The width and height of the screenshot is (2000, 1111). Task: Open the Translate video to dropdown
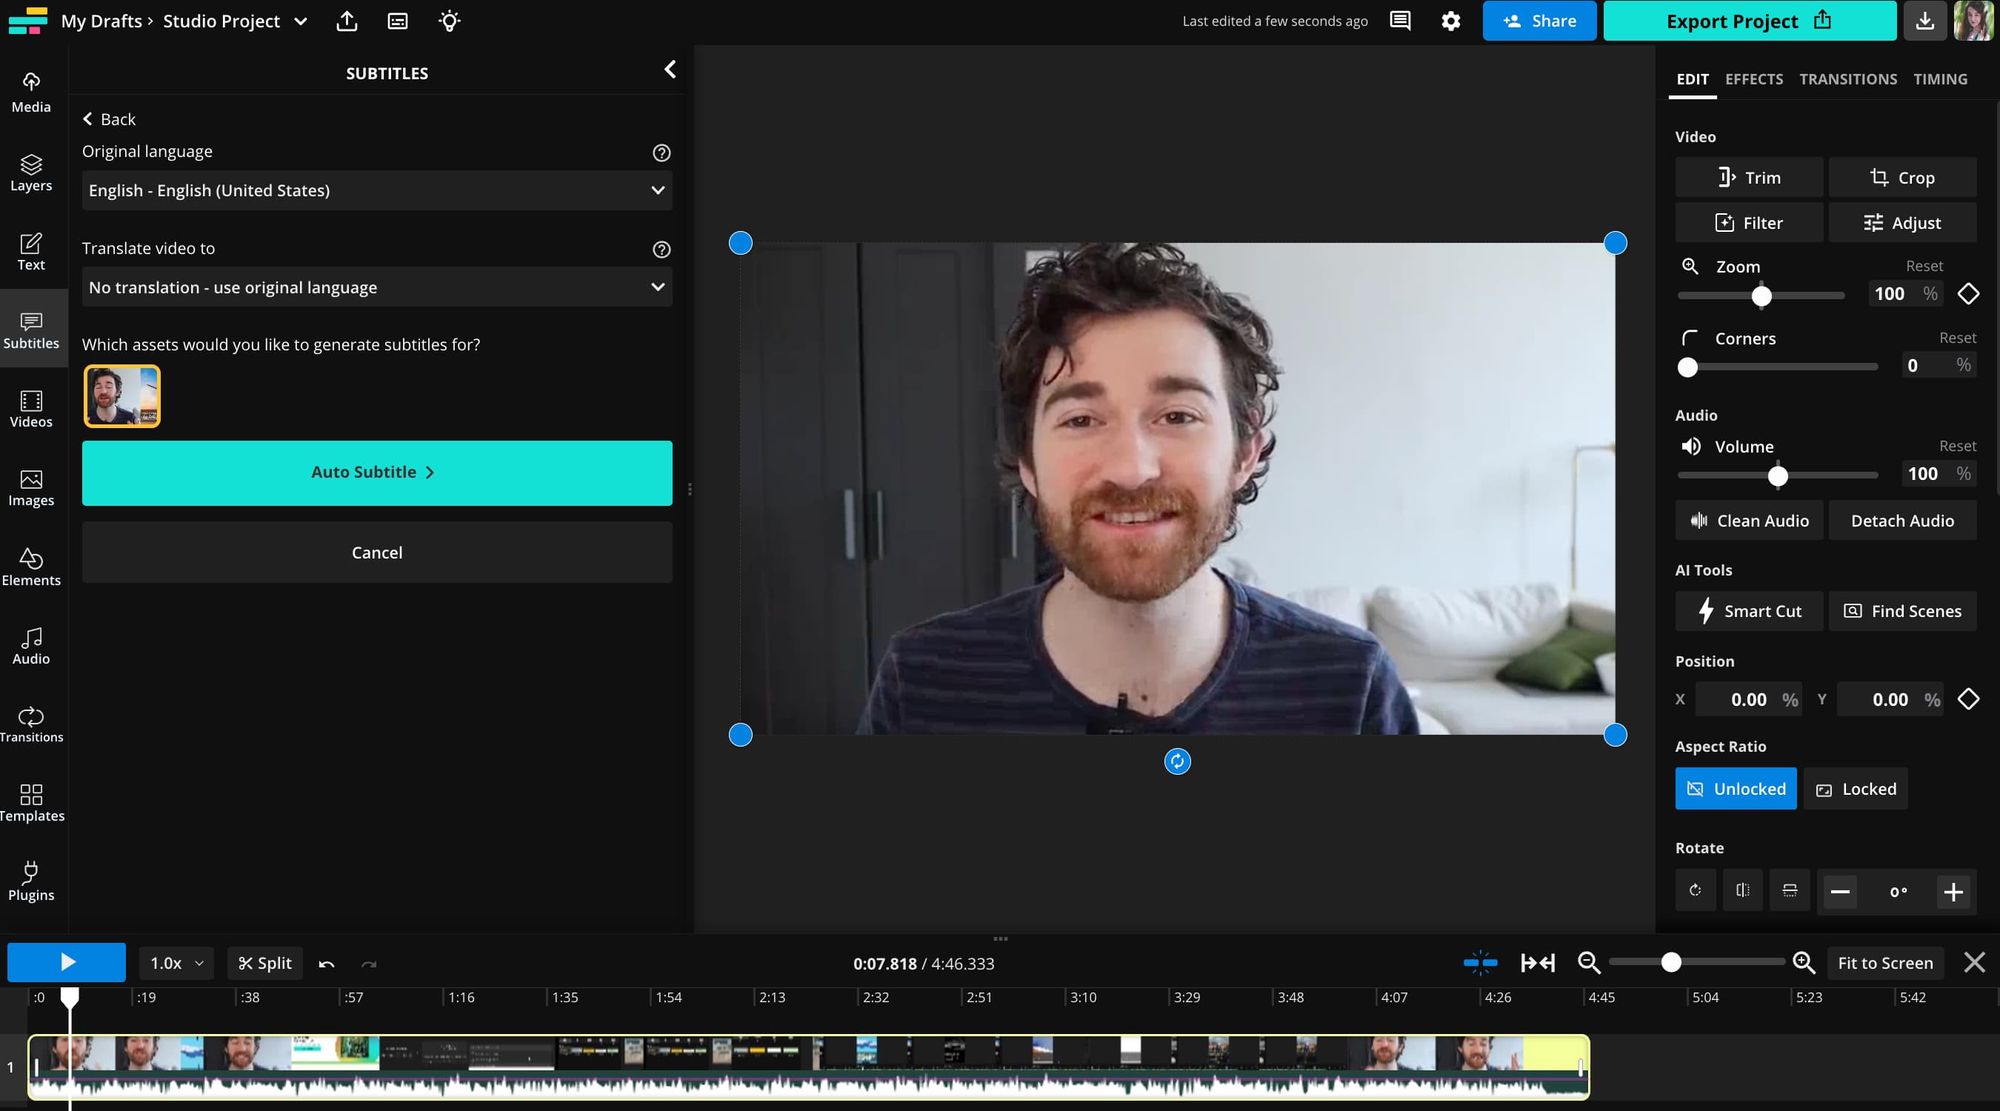pyautogui.click(x=377, y=287)
